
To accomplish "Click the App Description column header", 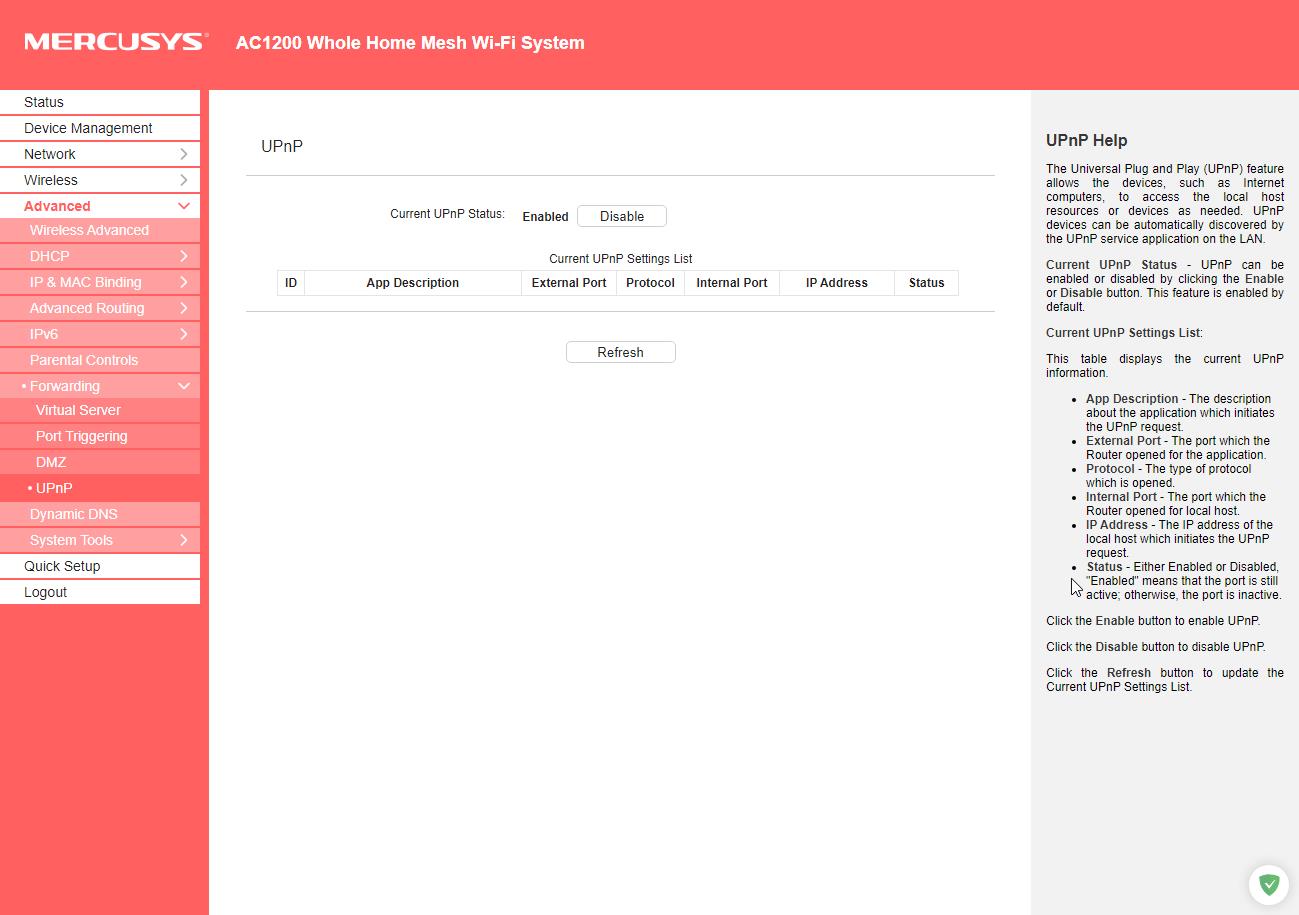I will (412, 283).
